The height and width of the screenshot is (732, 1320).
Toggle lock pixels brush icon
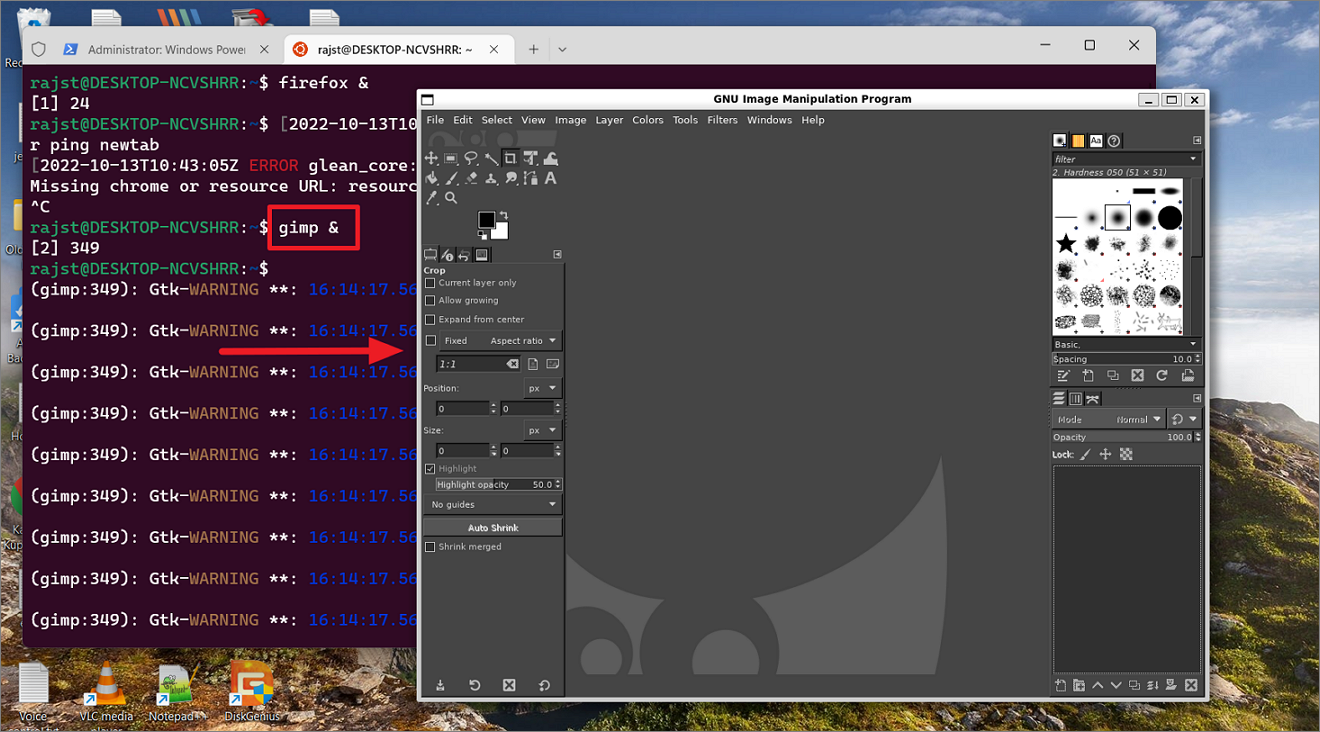pos(1085,454)
